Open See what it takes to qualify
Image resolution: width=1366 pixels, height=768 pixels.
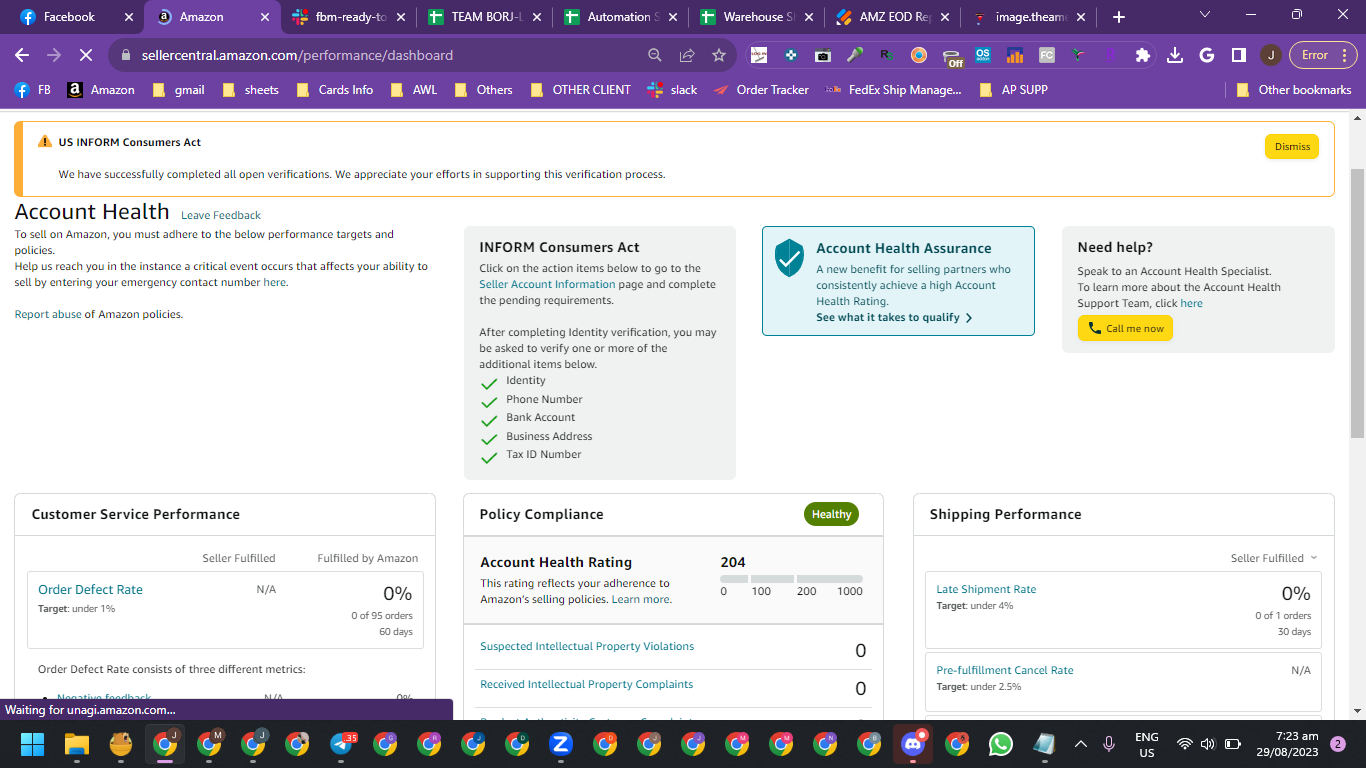coord(894,317)
